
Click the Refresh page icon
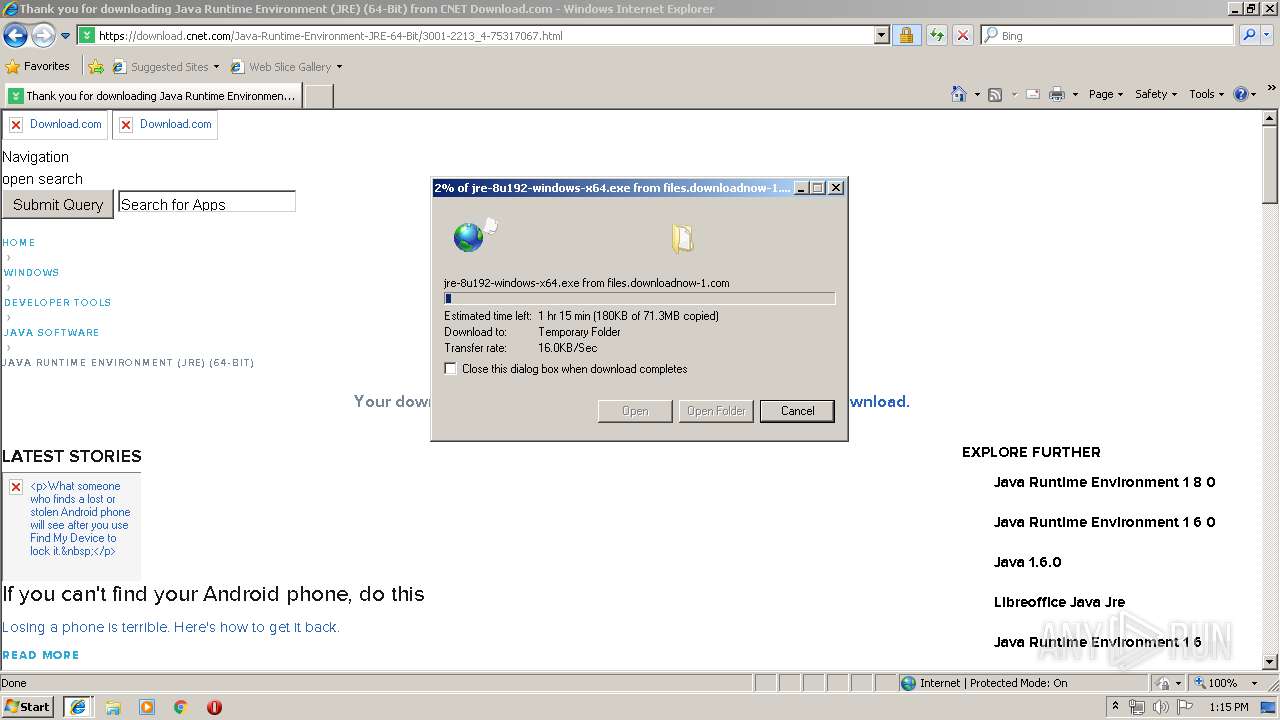coord(936,35)
